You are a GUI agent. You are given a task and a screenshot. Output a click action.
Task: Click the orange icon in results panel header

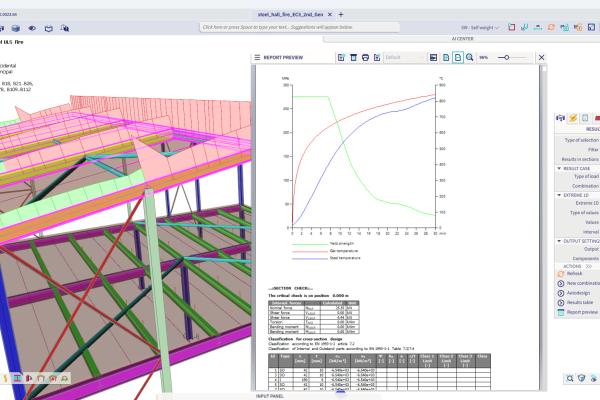(x=573, y=118)
